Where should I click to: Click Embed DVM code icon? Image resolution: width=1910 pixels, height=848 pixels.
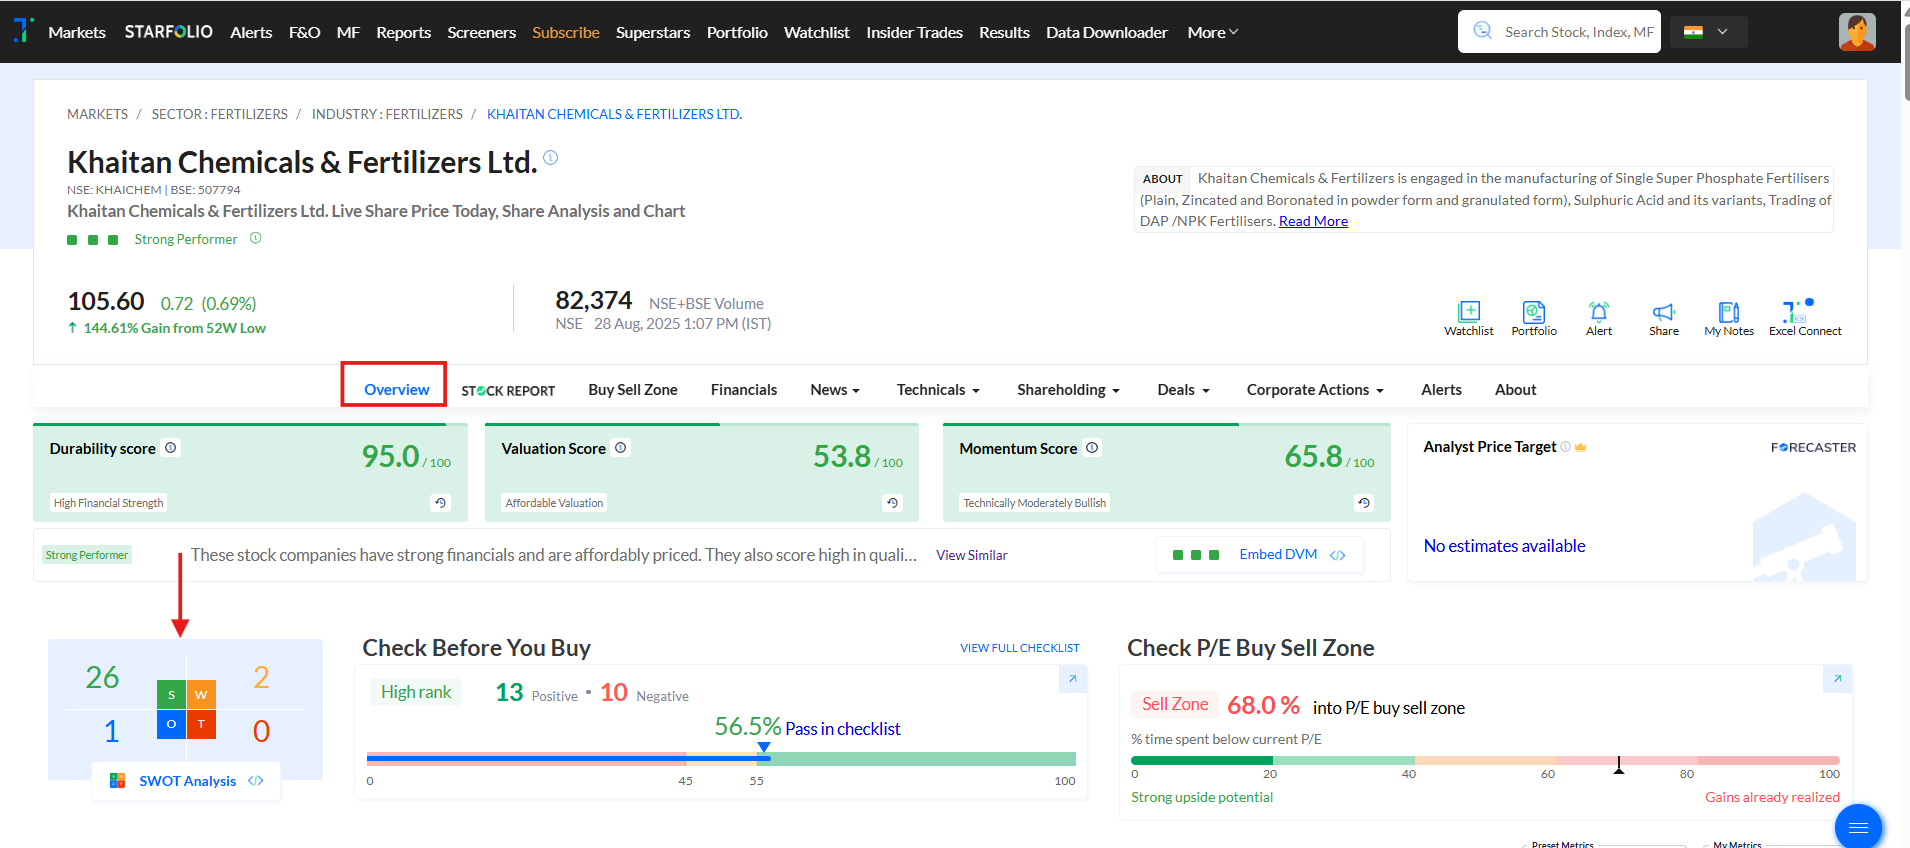point(1338,555)
